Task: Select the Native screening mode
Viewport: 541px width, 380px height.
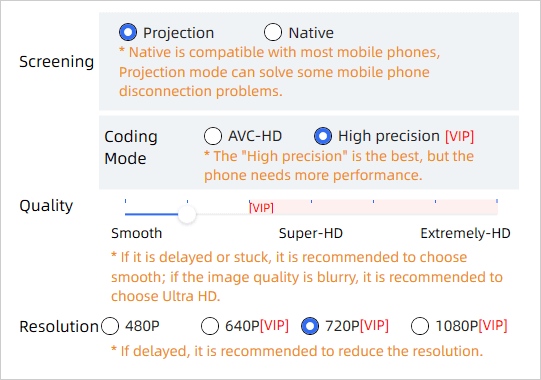Action: 273,32
